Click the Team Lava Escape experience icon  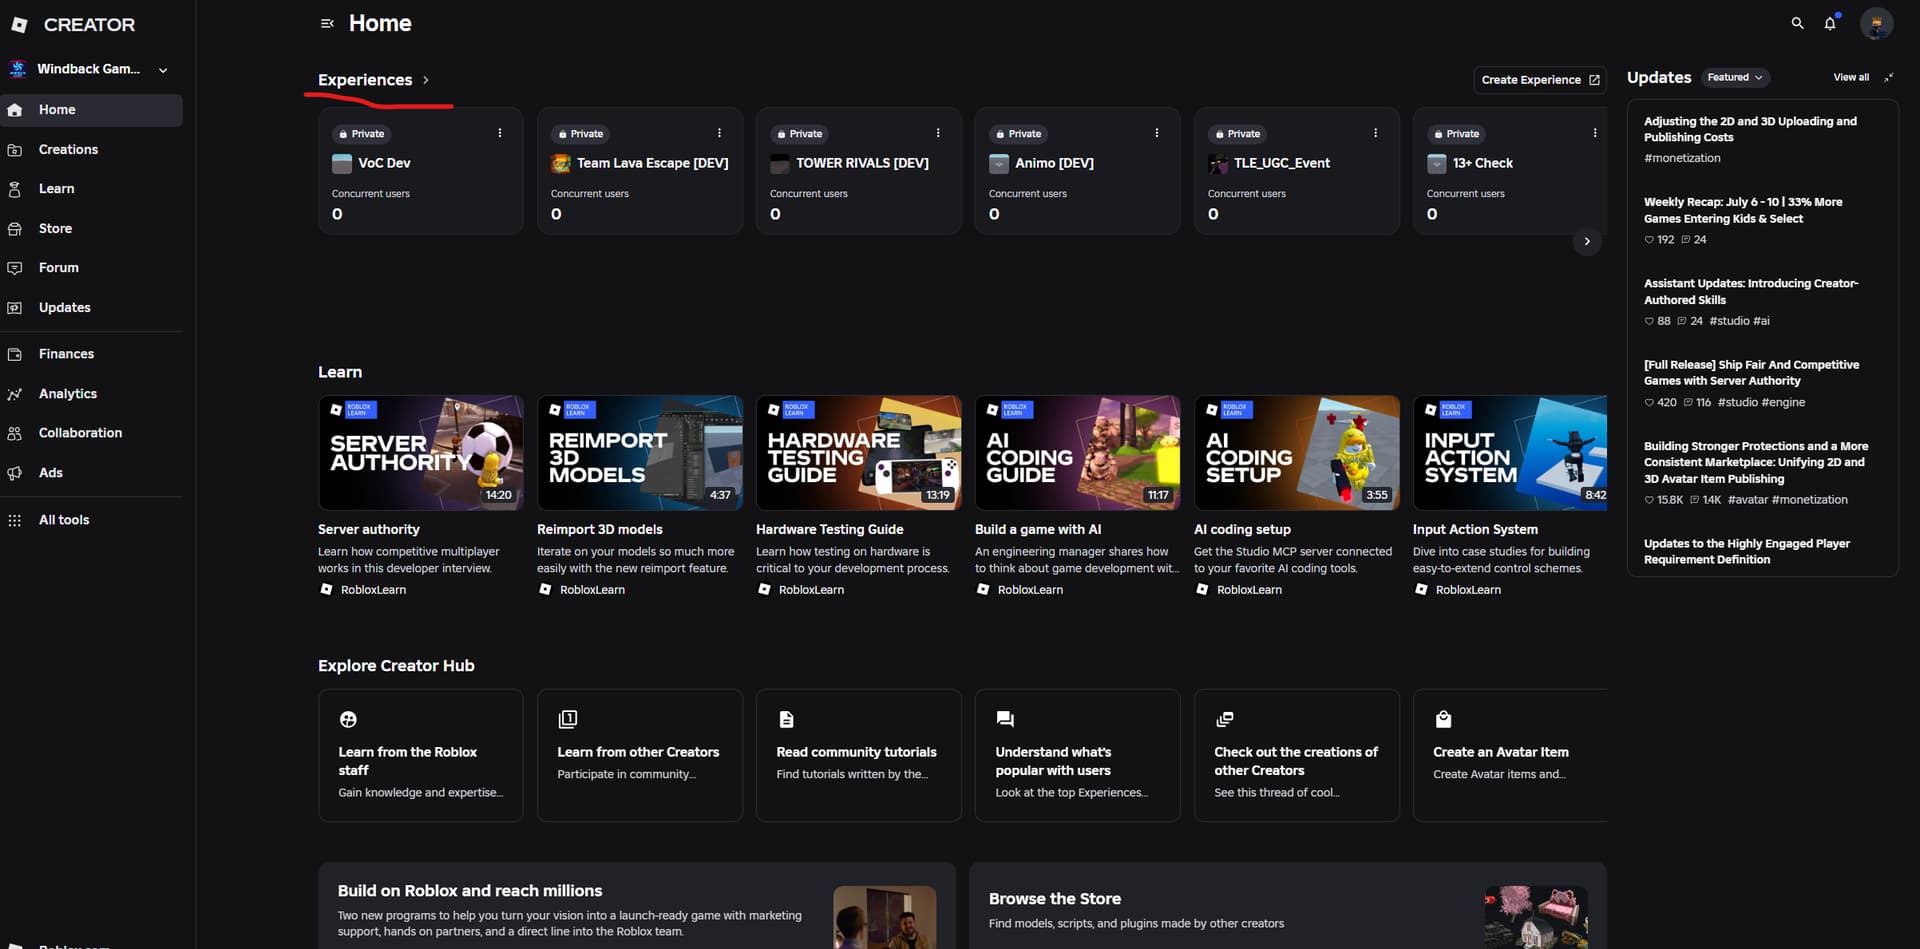pos(561,163)
